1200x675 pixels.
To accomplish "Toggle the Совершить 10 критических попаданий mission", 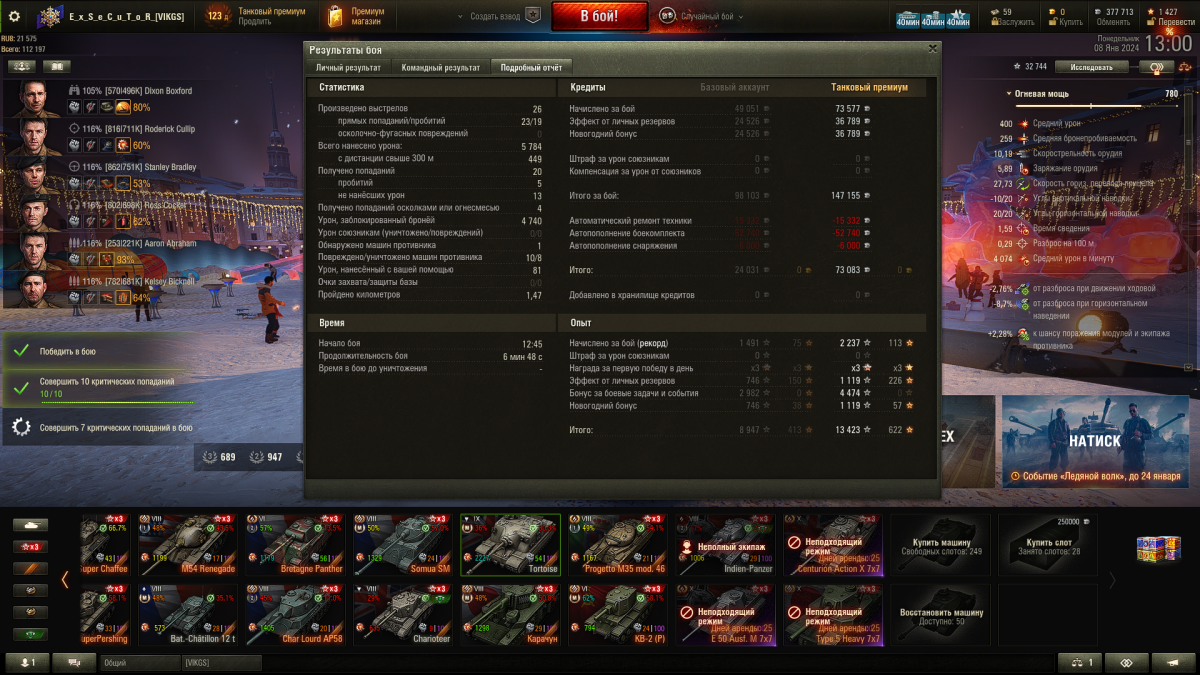I will click(x=98, y=388).
